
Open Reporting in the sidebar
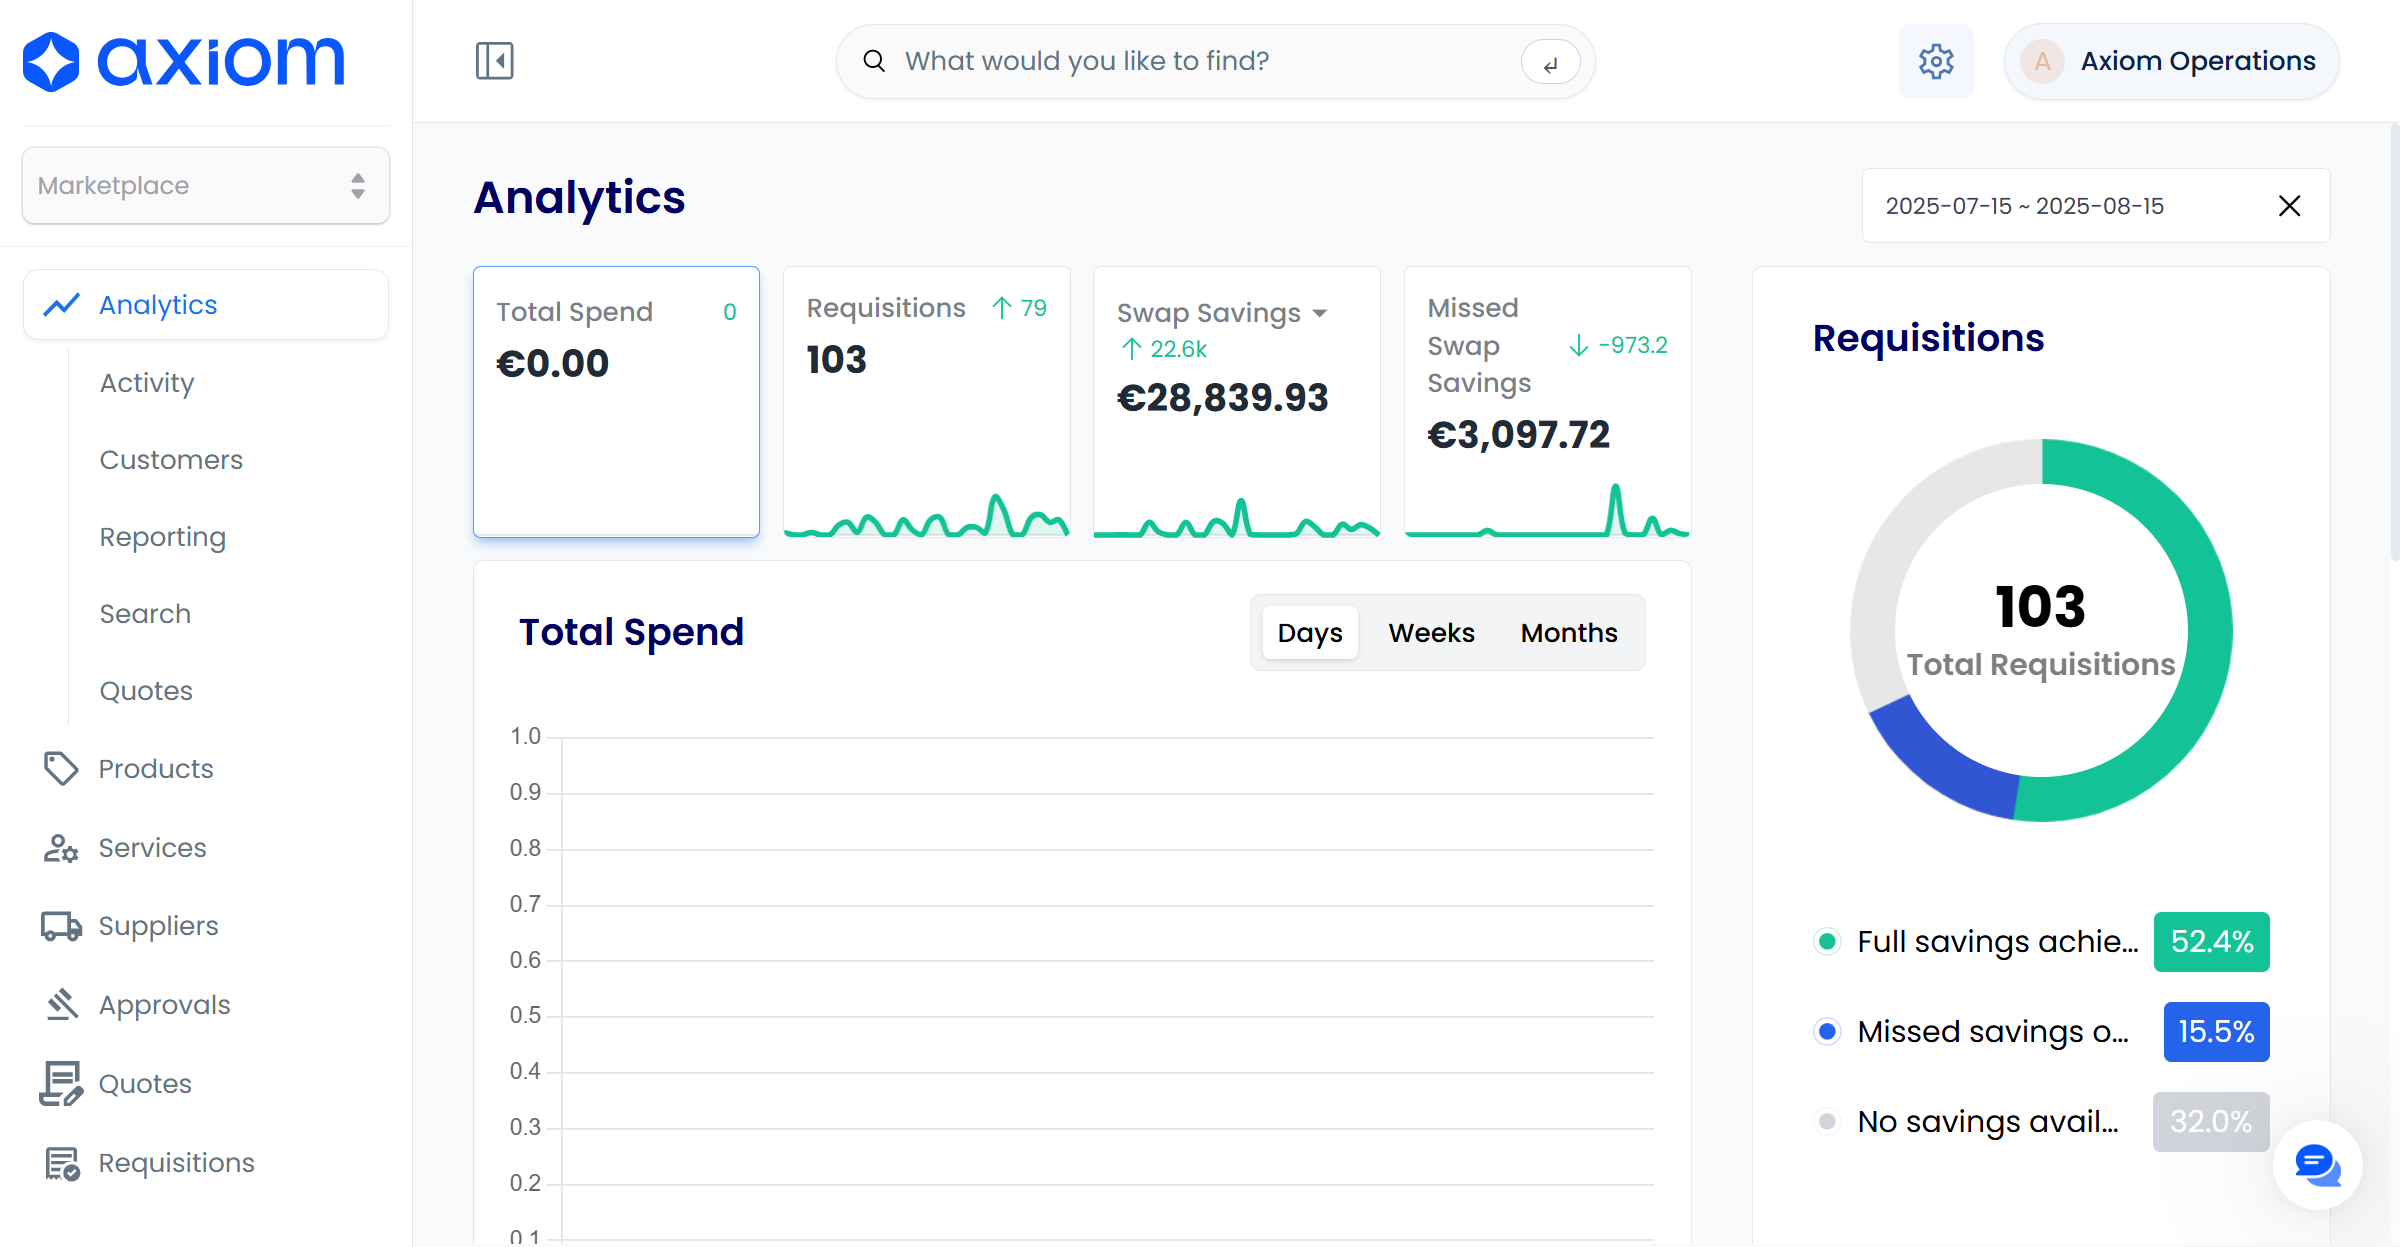(x=163, y=537)
